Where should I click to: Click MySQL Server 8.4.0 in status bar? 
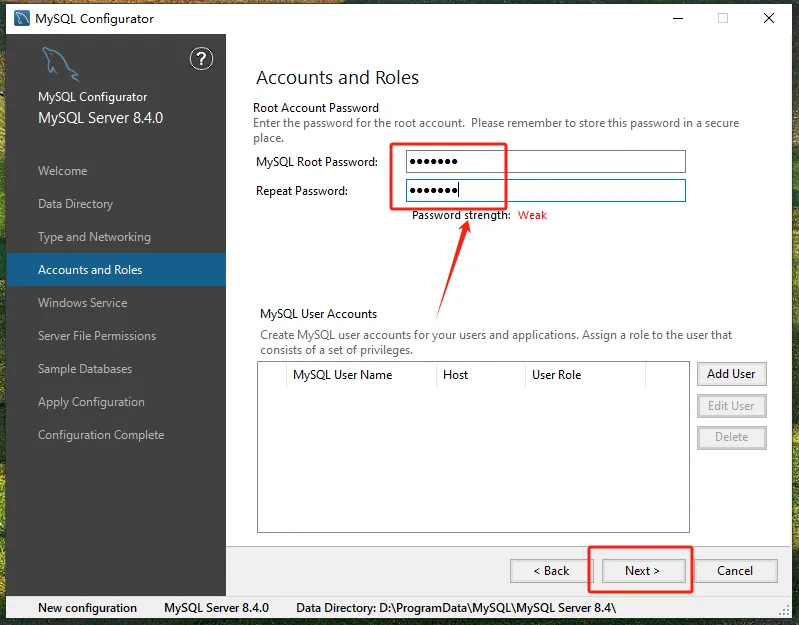pos(216,608)
